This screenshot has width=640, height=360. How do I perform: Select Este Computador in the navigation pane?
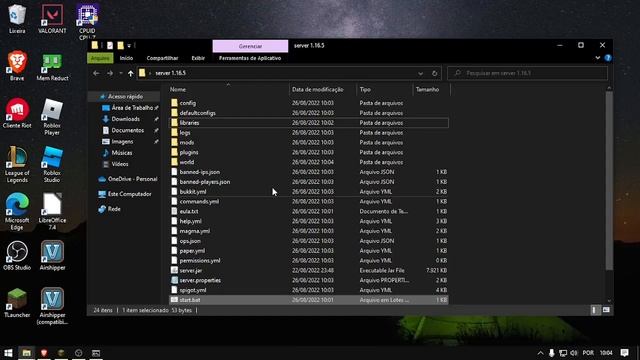click(129, 194)
